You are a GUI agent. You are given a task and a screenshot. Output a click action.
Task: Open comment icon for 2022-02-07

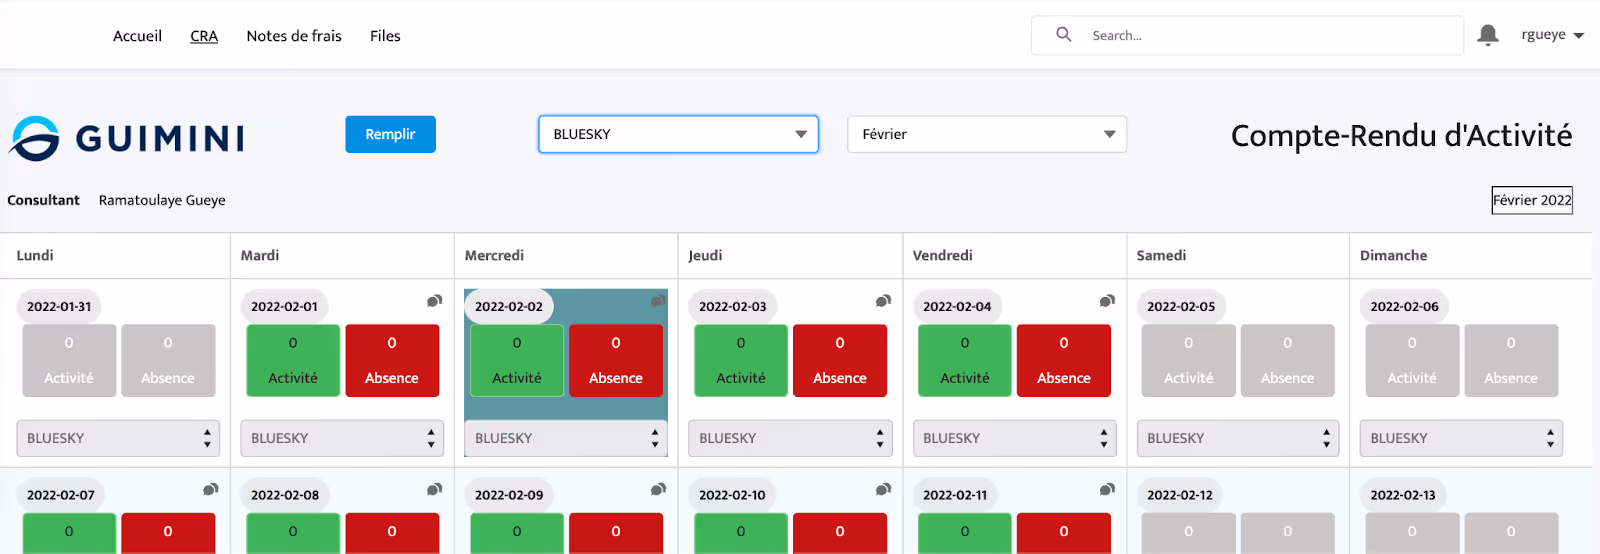coord(210,489)
